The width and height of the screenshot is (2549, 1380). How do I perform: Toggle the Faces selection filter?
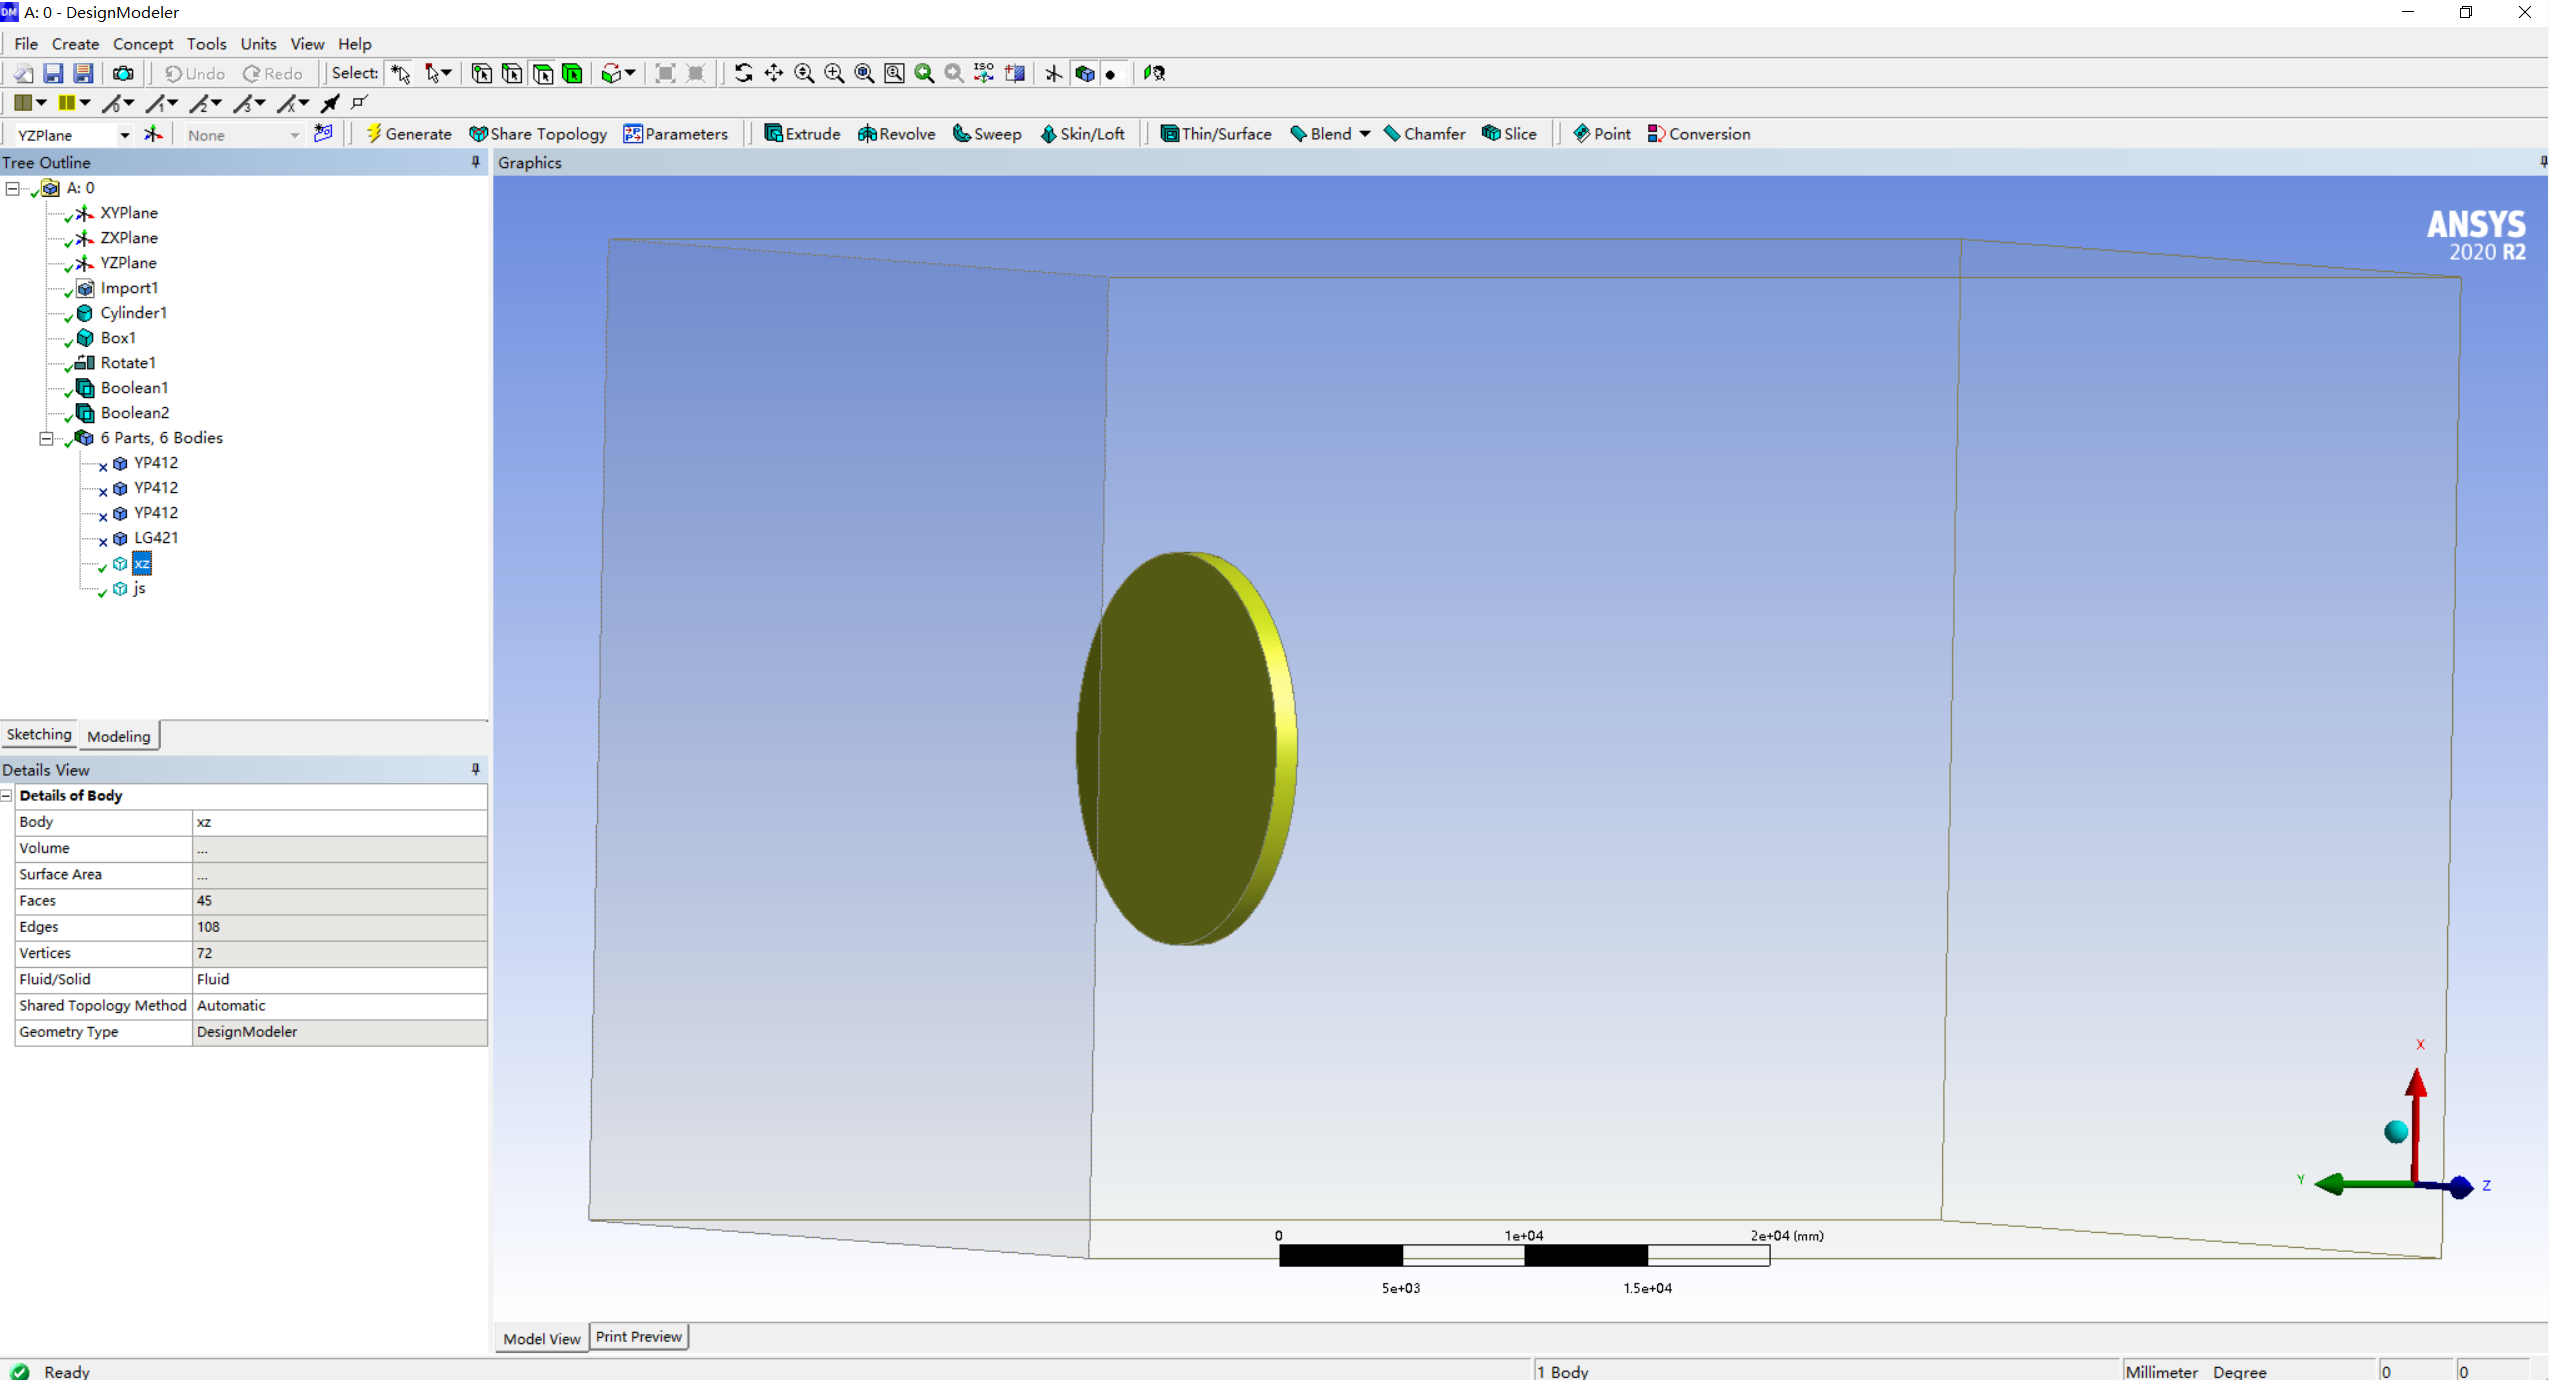tap(542, 73)
